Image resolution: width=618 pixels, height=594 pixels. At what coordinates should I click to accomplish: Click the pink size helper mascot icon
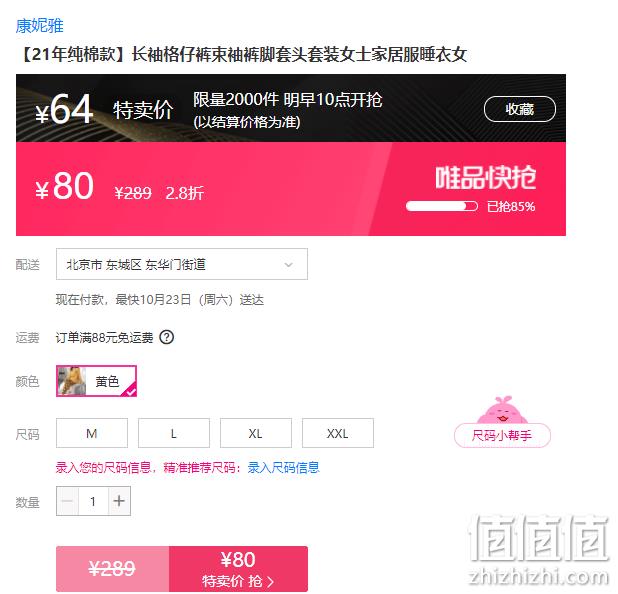click(502, 410)
